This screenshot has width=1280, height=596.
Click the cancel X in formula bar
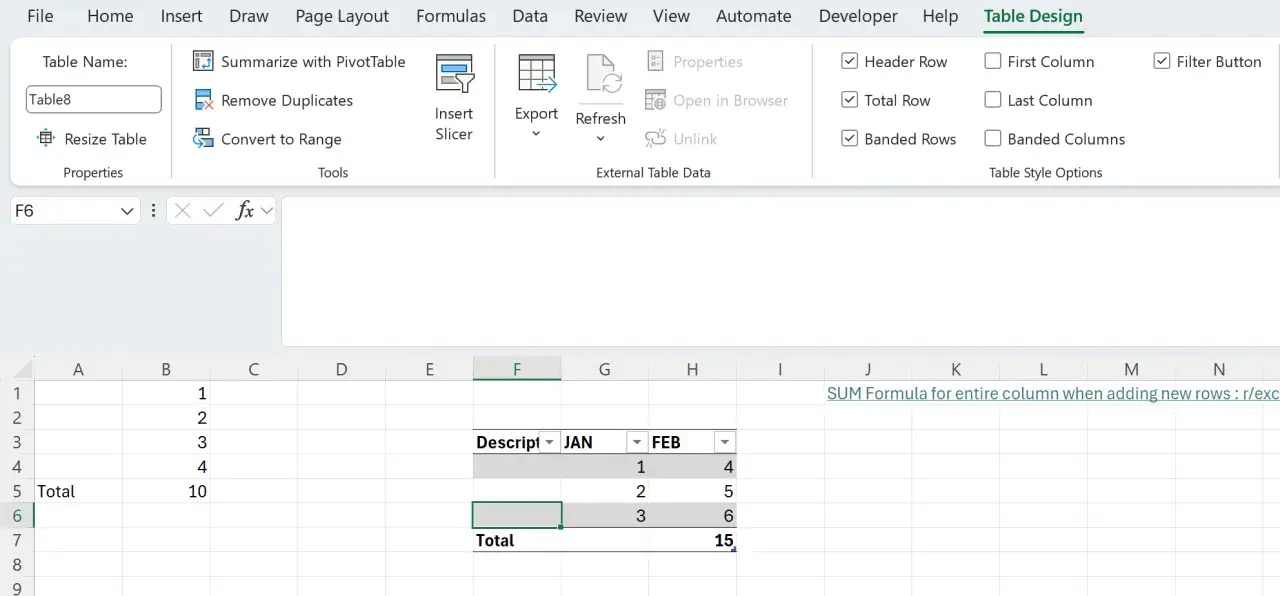tap(182, 211)
